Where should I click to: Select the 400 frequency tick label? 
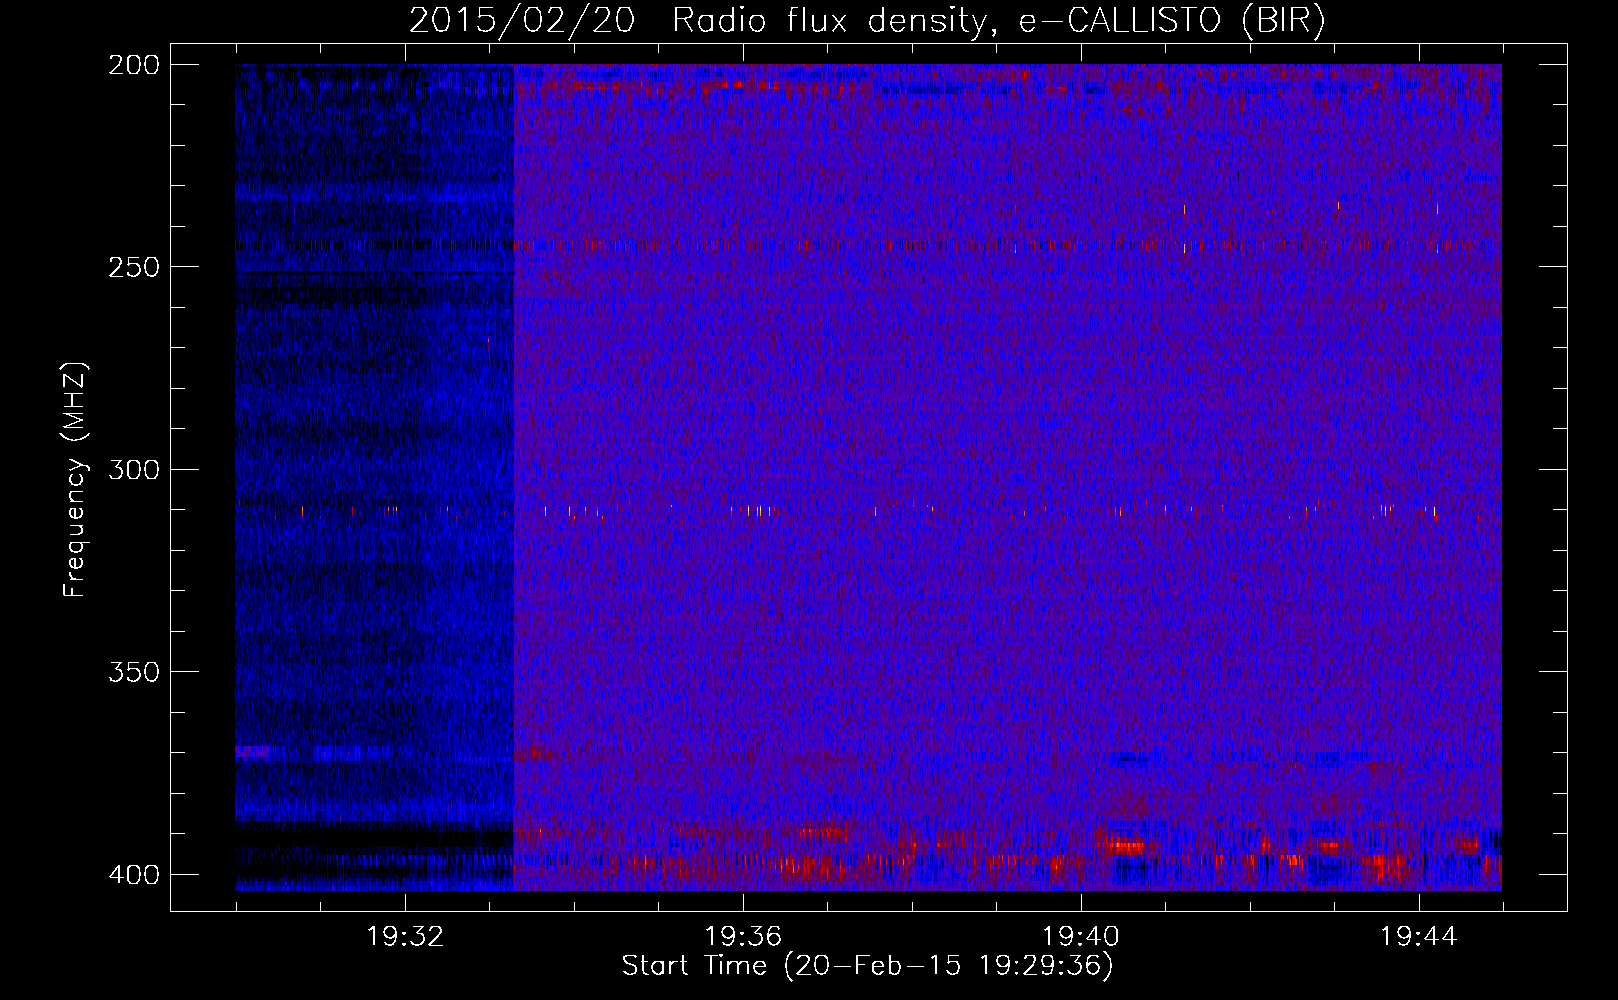[134, 874]
